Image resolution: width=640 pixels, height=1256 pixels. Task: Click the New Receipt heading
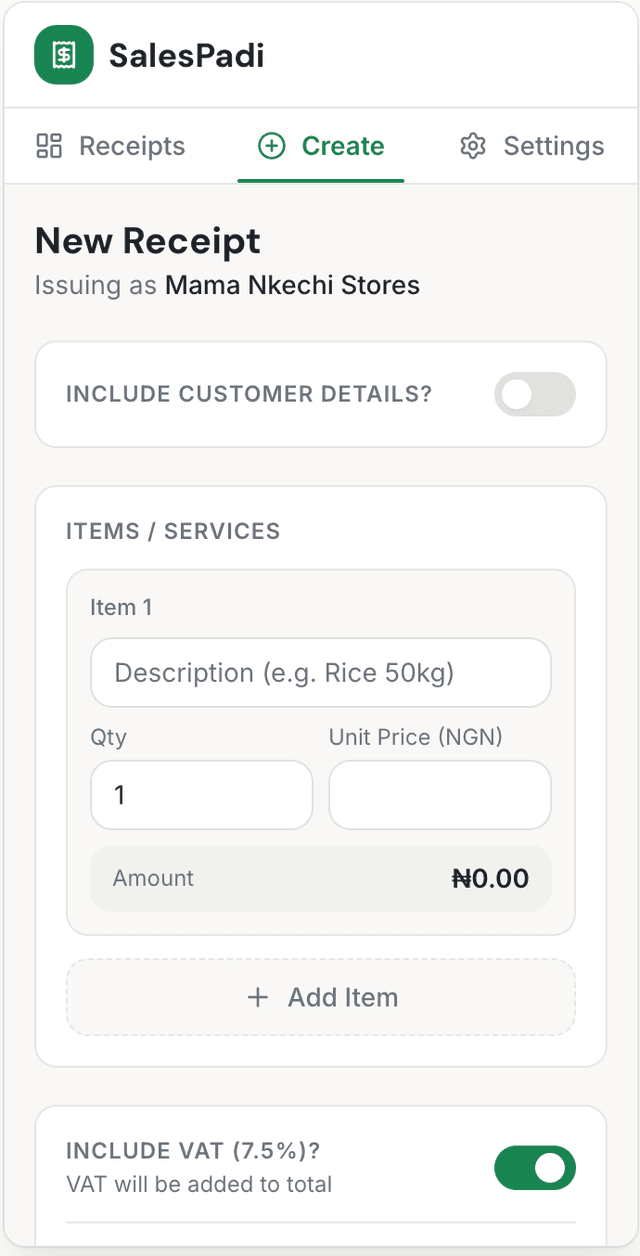[x=147, y=241]
